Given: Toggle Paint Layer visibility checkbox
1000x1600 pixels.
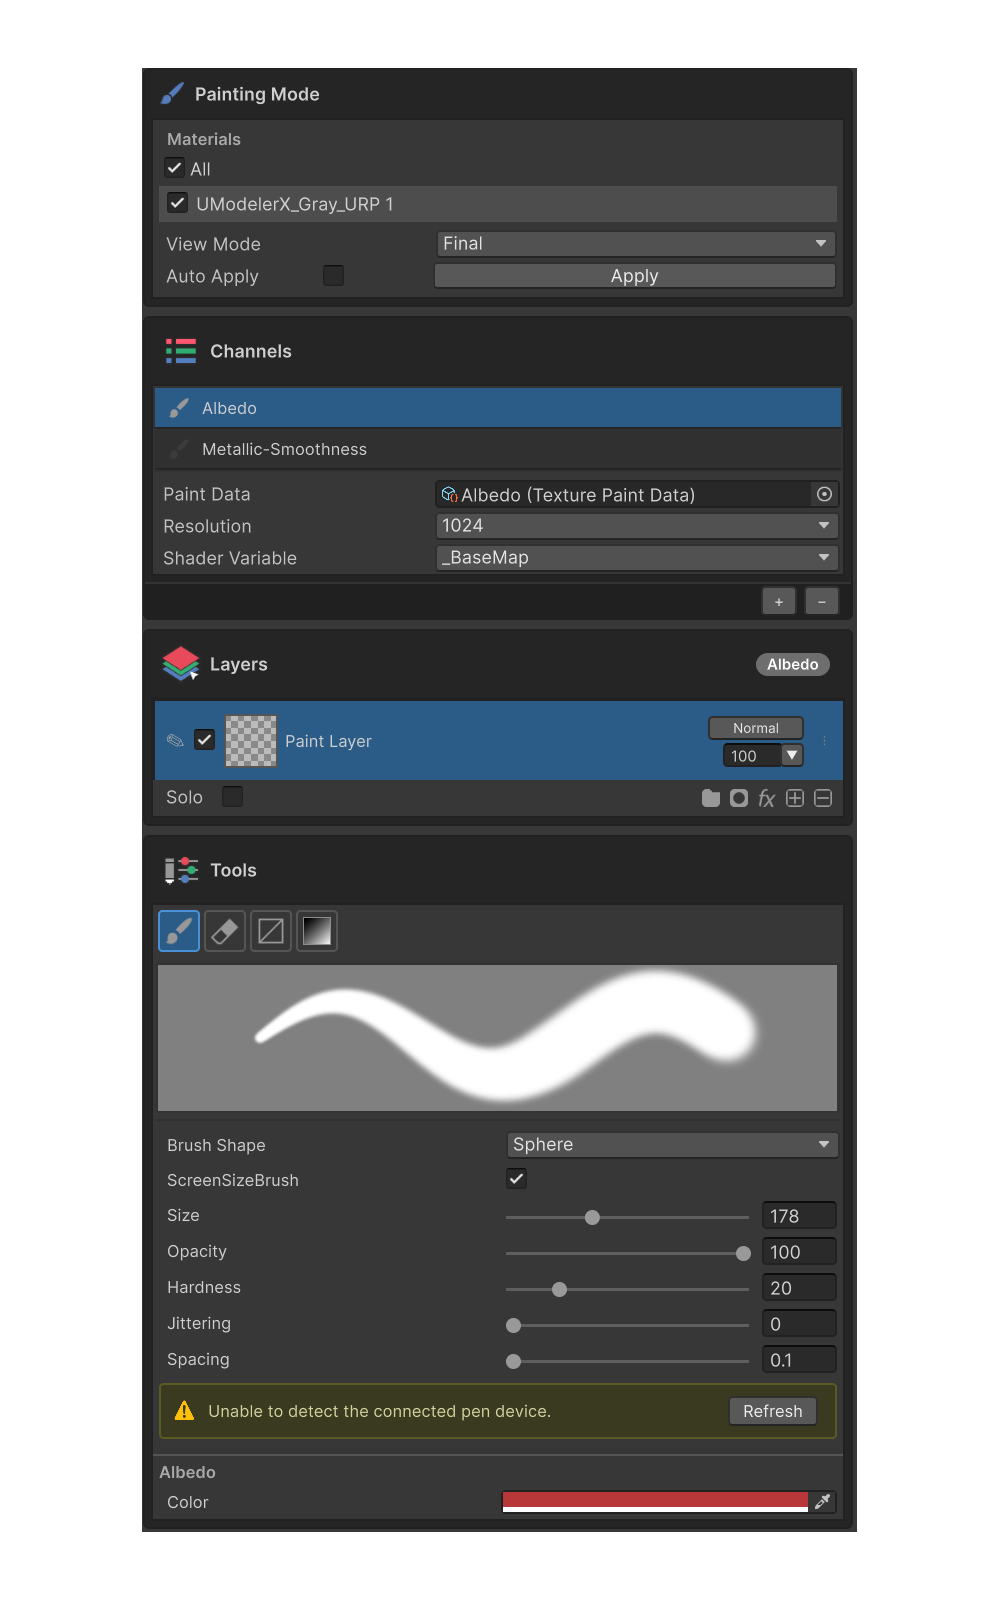Looking at the screenshot, I should click(205, 740).
